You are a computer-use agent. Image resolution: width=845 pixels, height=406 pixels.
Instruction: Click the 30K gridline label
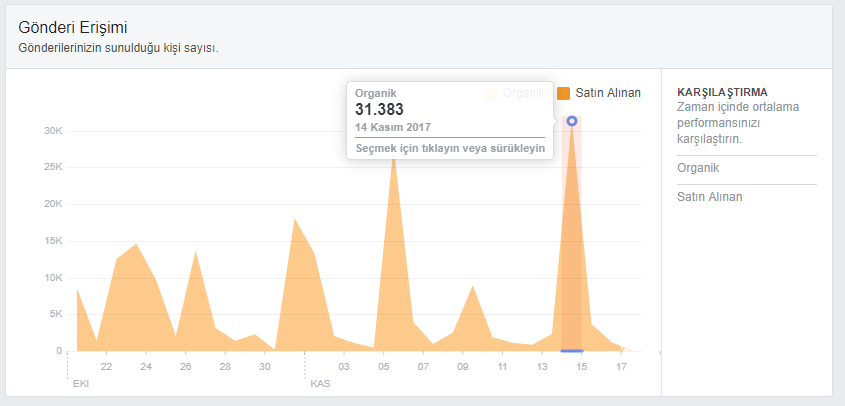(x=53, y=131)
